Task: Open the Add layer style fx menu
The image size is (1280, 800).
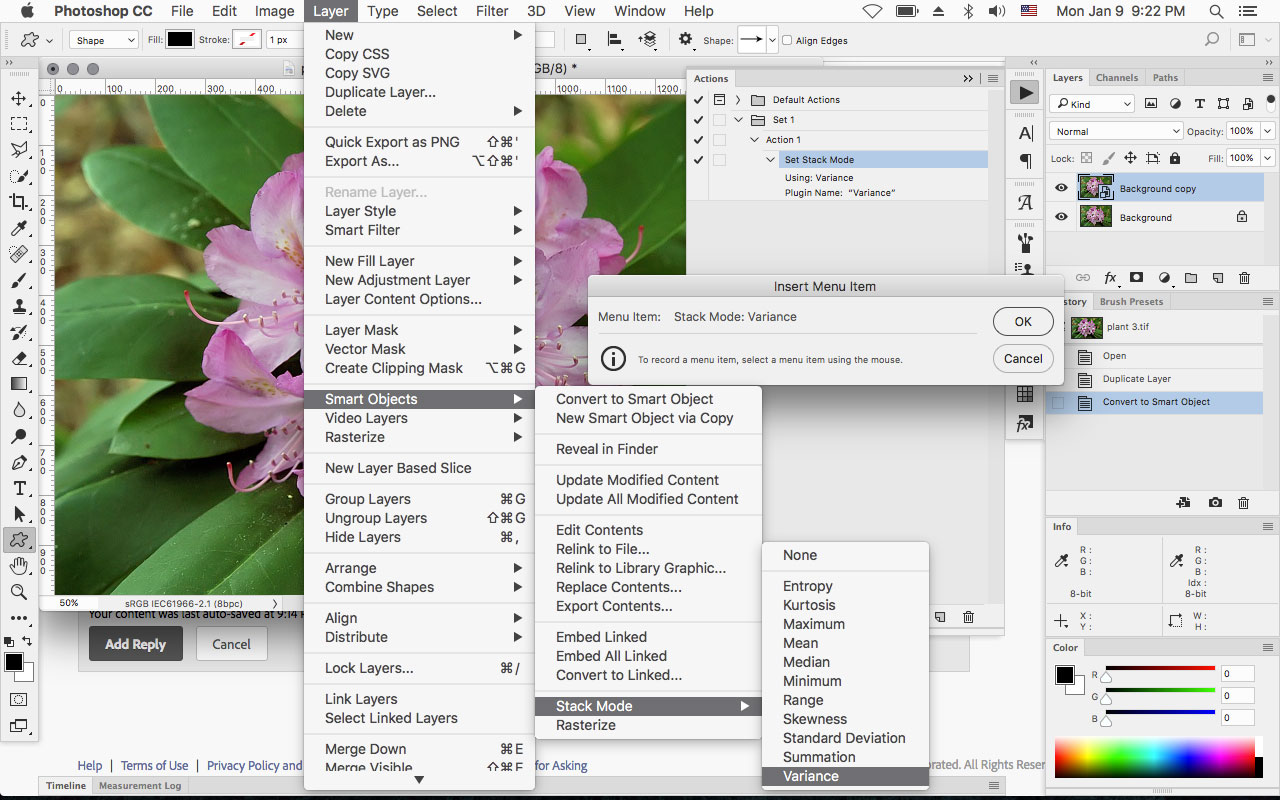Action: pyautogui.click(x=1108, y=278)
